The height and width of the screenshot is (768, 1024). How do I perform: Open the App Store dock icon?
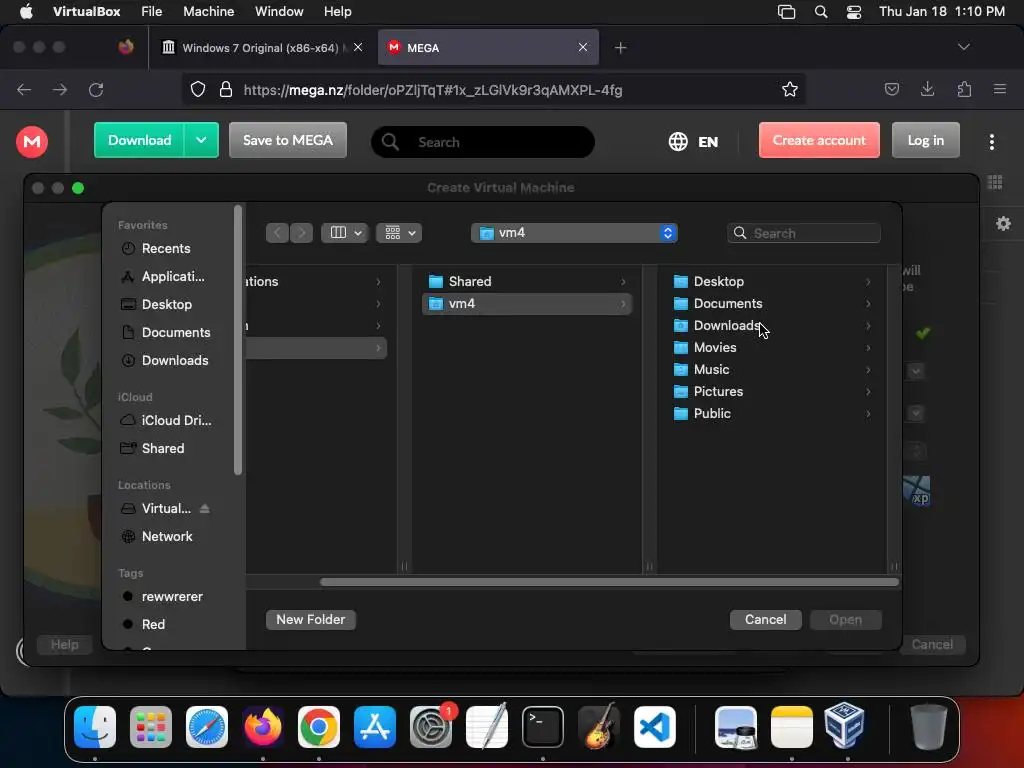tap(375, 726)
